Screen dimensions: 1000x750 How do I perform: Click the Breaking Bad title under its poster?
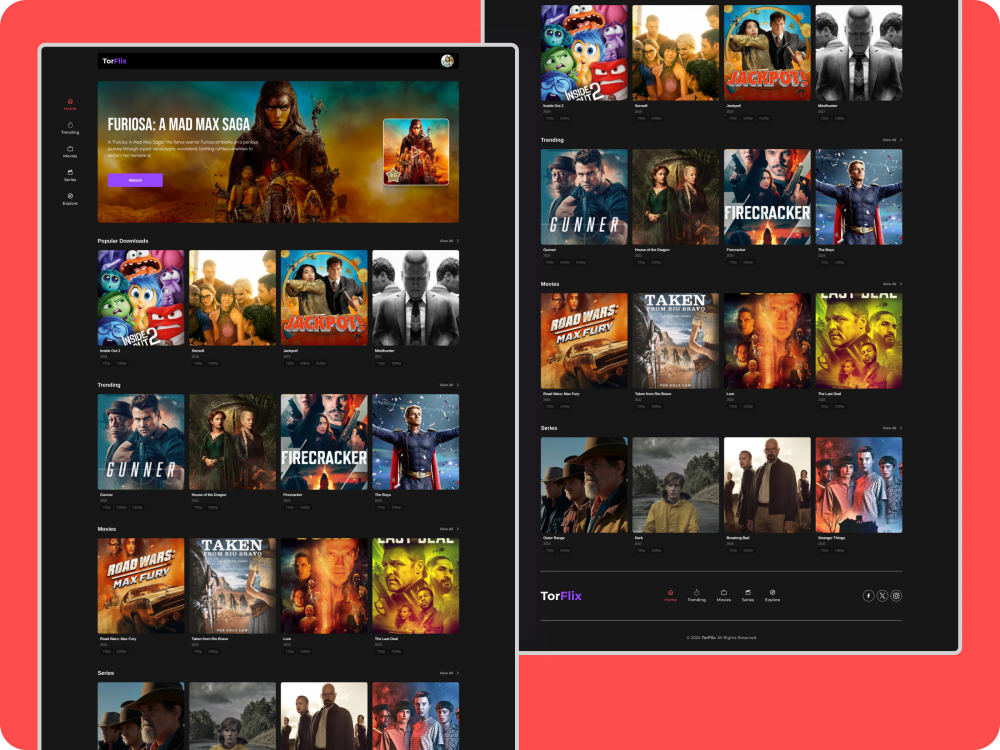click(738, 538)
